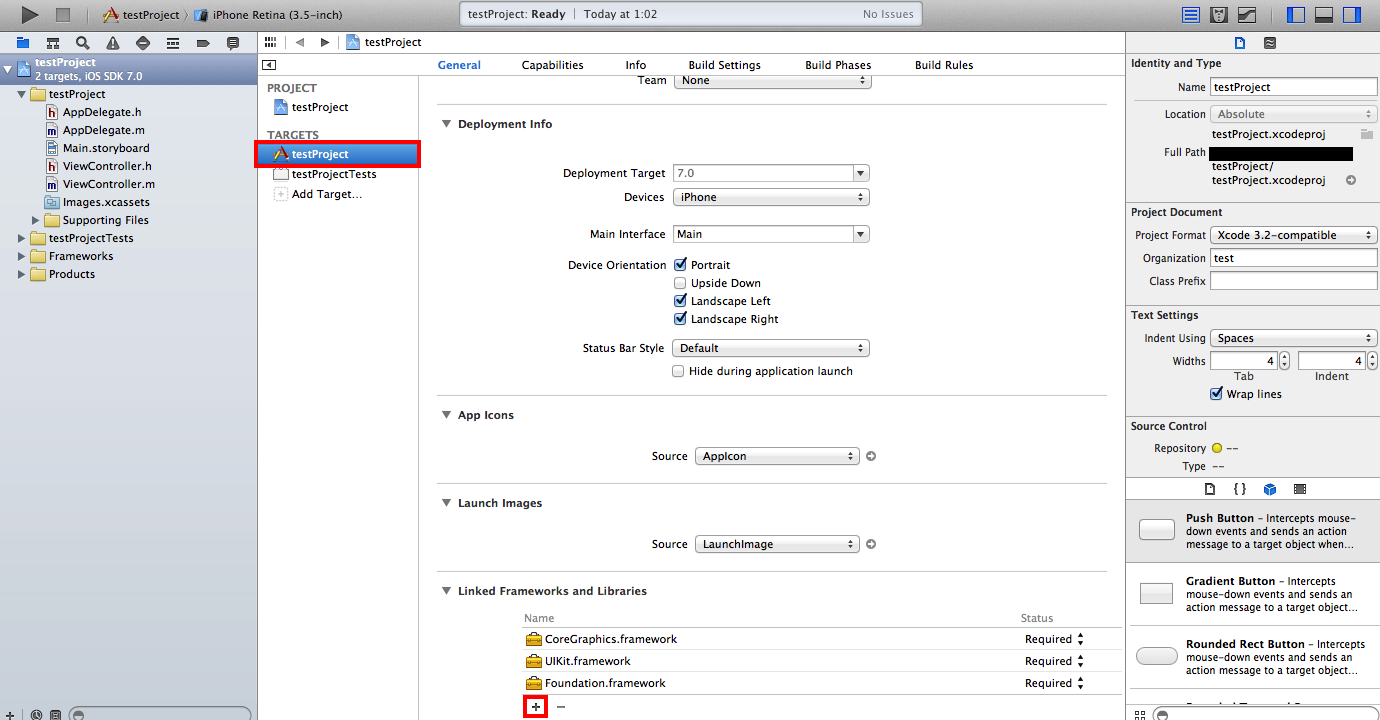1380x720 pixels.
Task: Show the Code Snippet library
Action: [1239, 489]
